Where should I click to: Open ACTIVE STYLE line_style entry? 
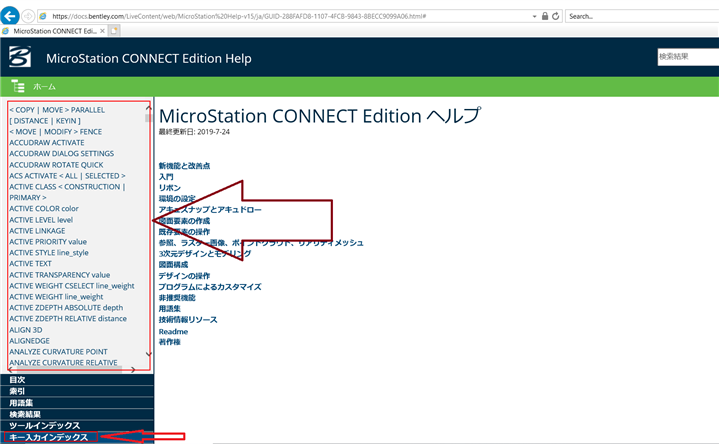[49, 253]
